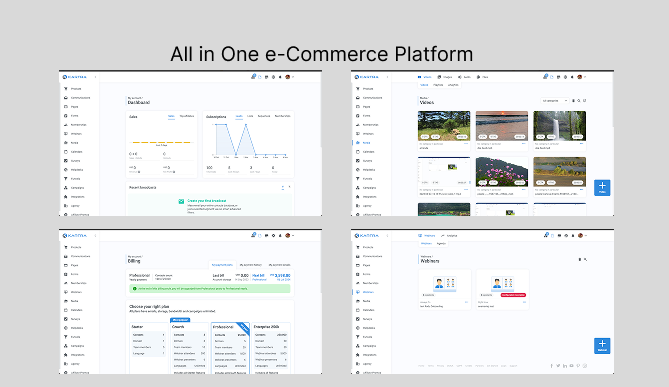Image resolution: width=669 pixels, height=387 pixels.
Task: Open options menu on waterfall video card
Action: click(x=582, y=144)
